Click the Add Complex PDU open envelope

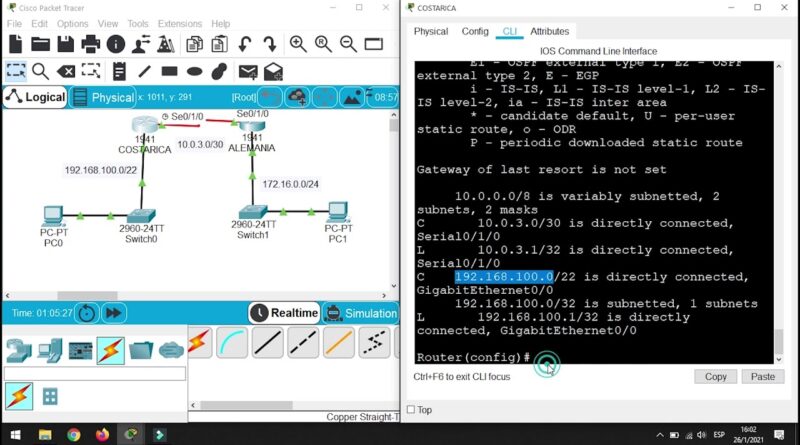pyautogui.click(x=273, y=71)
